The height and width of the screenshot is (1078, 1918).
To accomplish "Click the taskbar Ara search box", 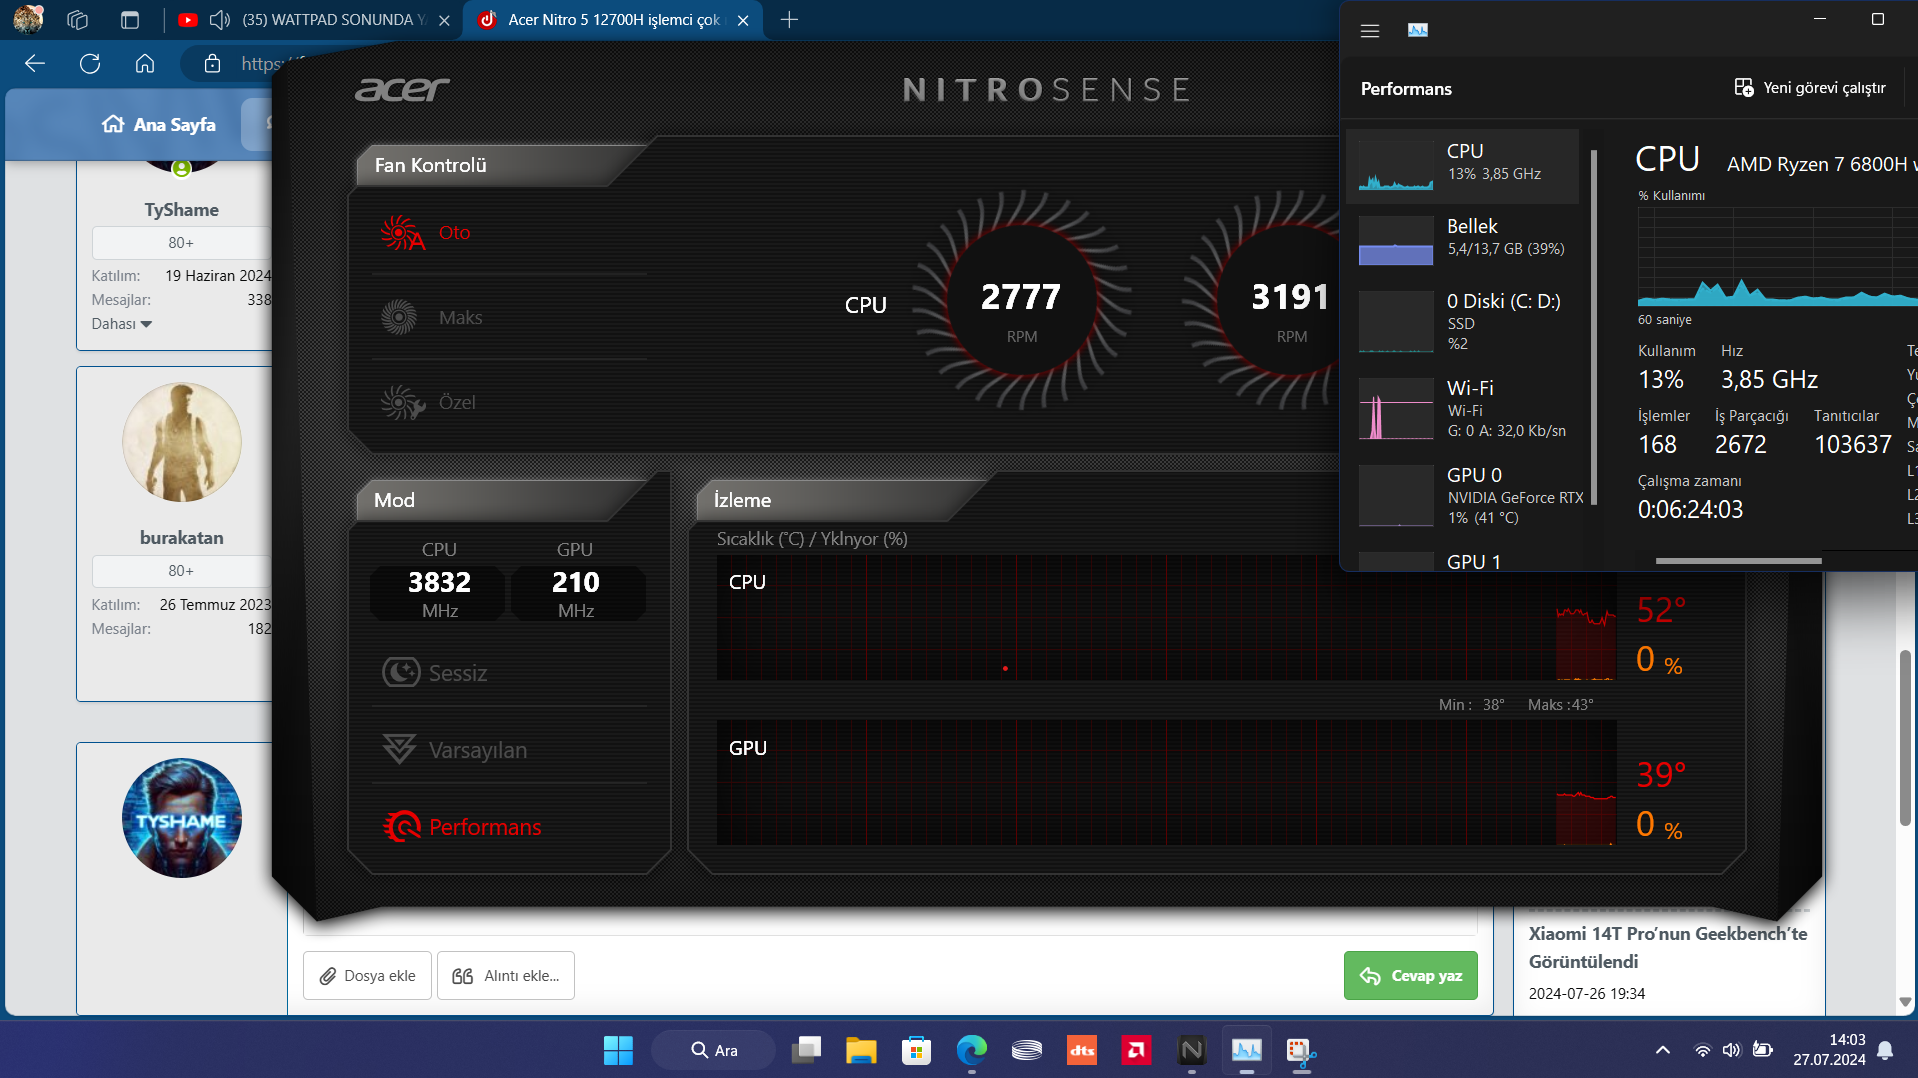I will pyautogui.click(x=713, y=1050).
